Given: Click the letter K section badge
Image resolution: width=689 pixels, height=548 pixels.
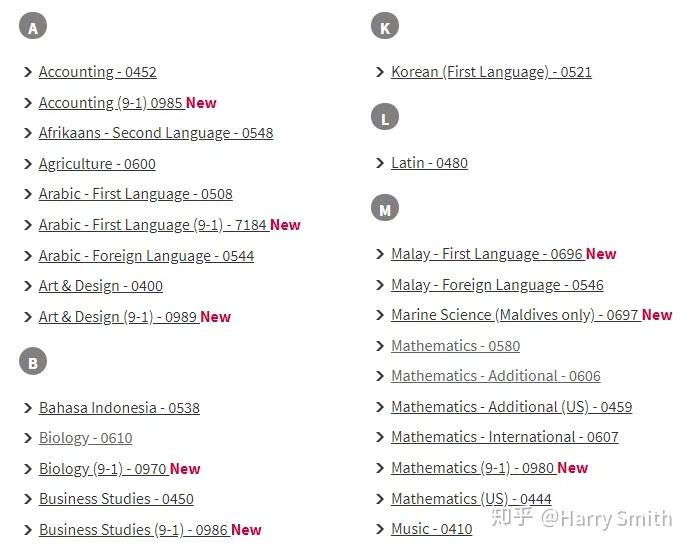Looking at the screenshot, I should [x=385, y=26].
